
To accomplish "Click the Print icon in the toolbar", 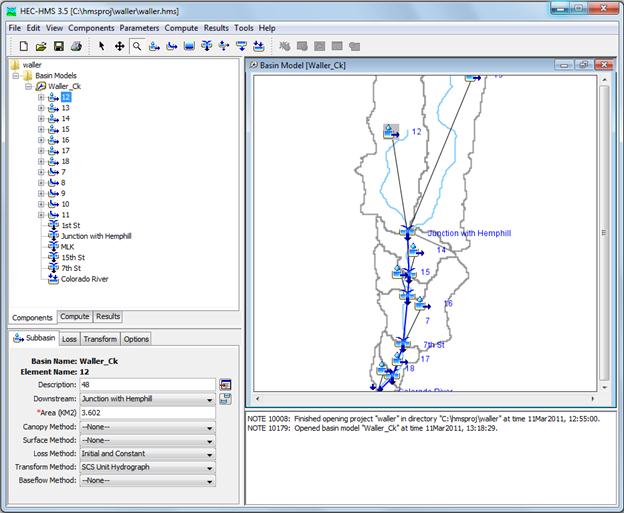I will pyautogui.click(x=75, y=46).
